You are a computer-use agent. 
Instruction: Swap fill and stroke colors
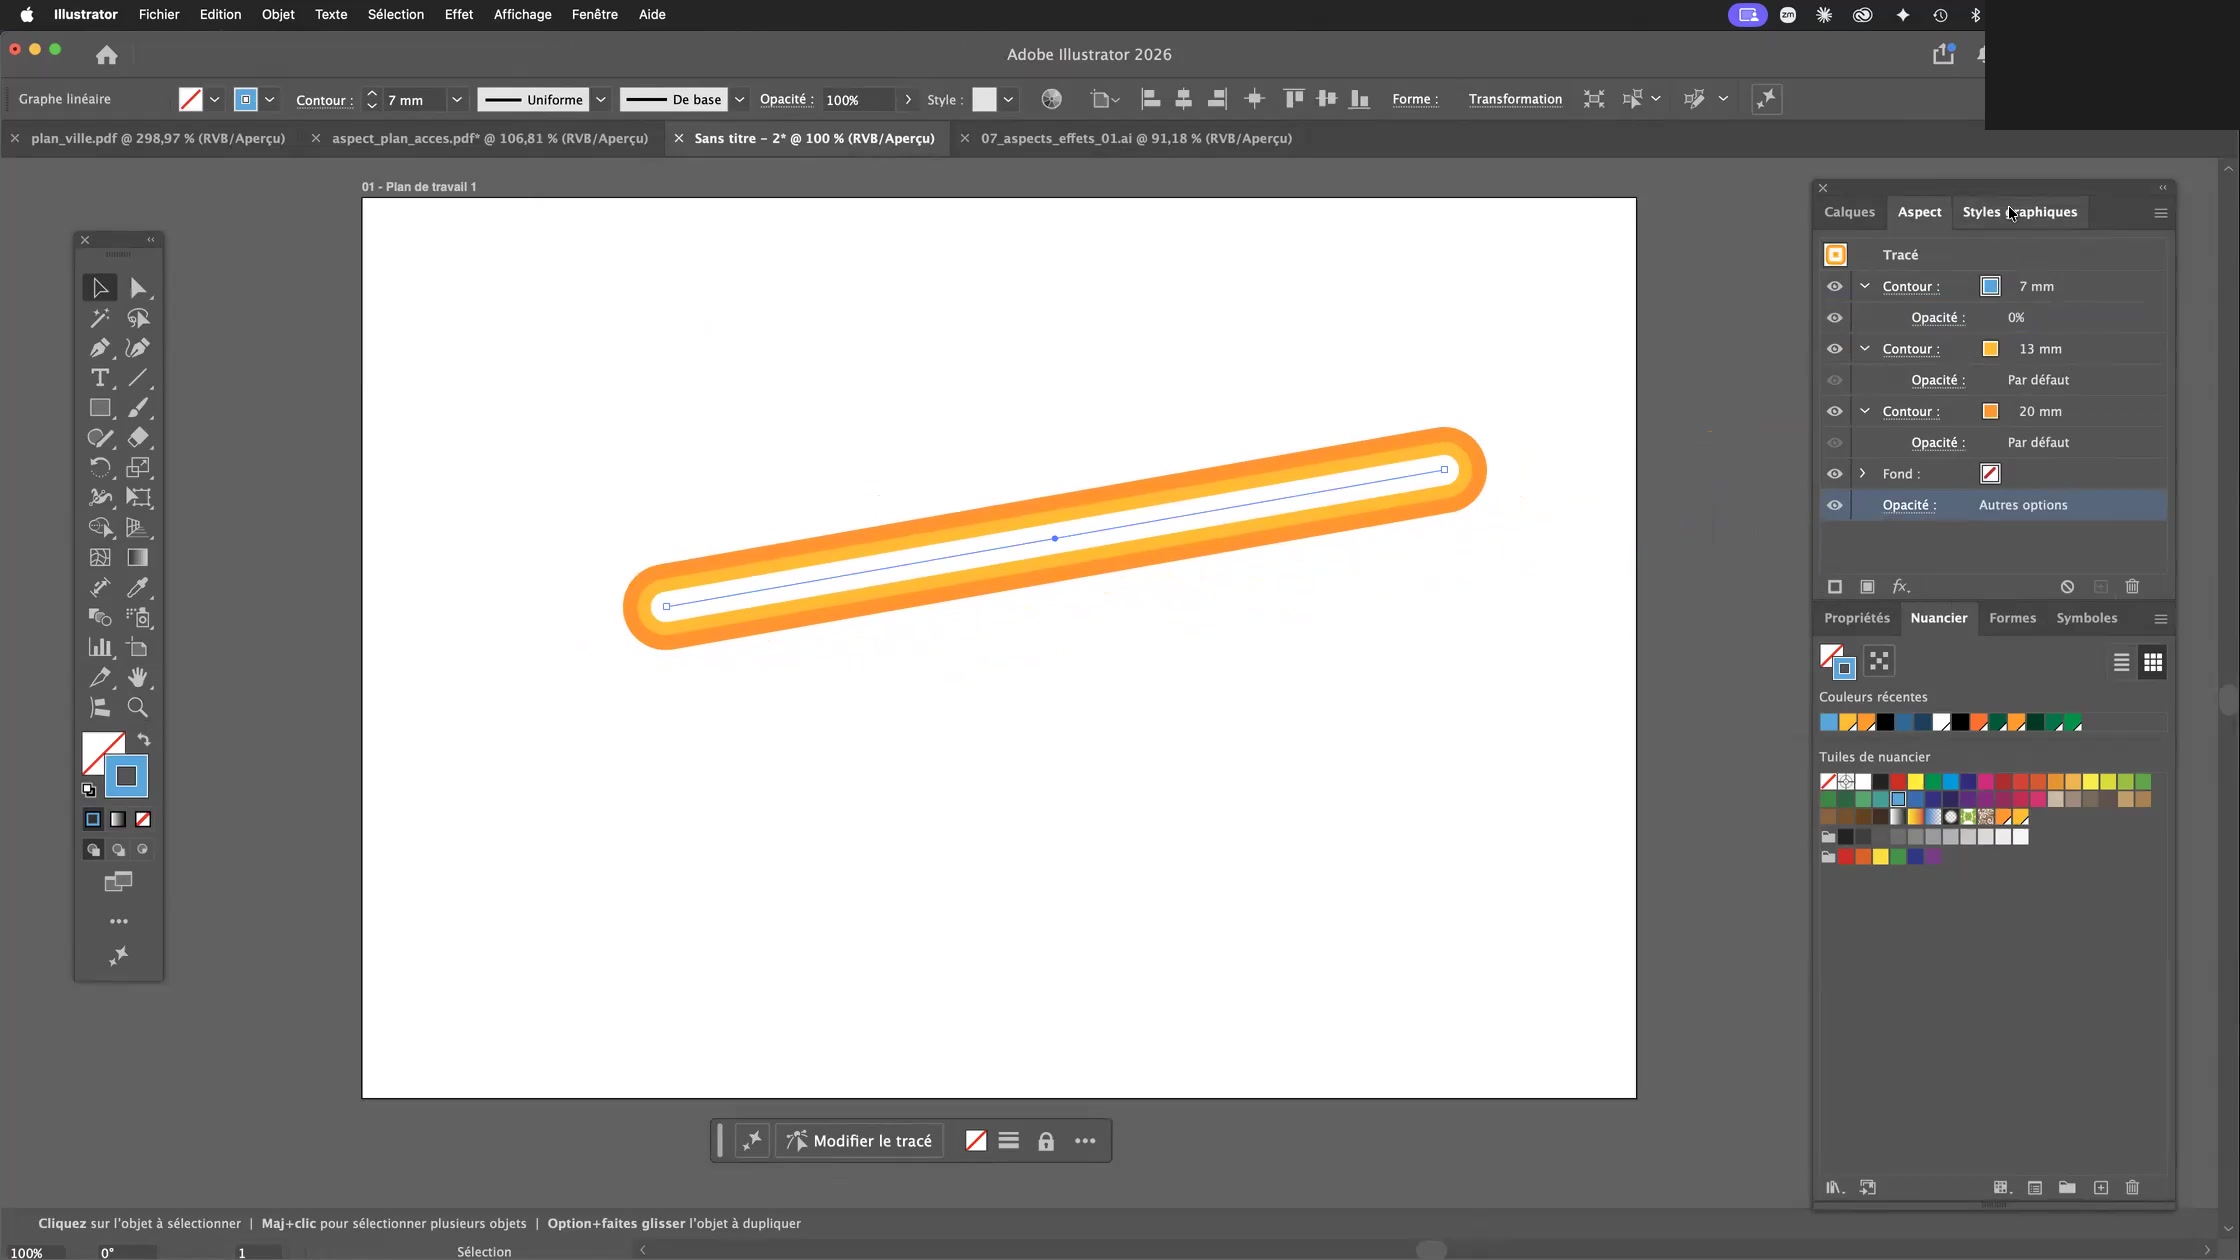coord(144,740)
